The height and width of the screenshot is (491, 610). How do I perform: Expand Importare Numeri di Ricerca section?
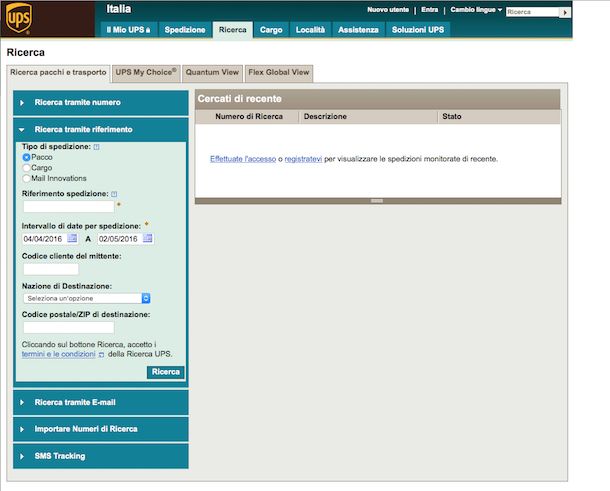pos(101,429)
